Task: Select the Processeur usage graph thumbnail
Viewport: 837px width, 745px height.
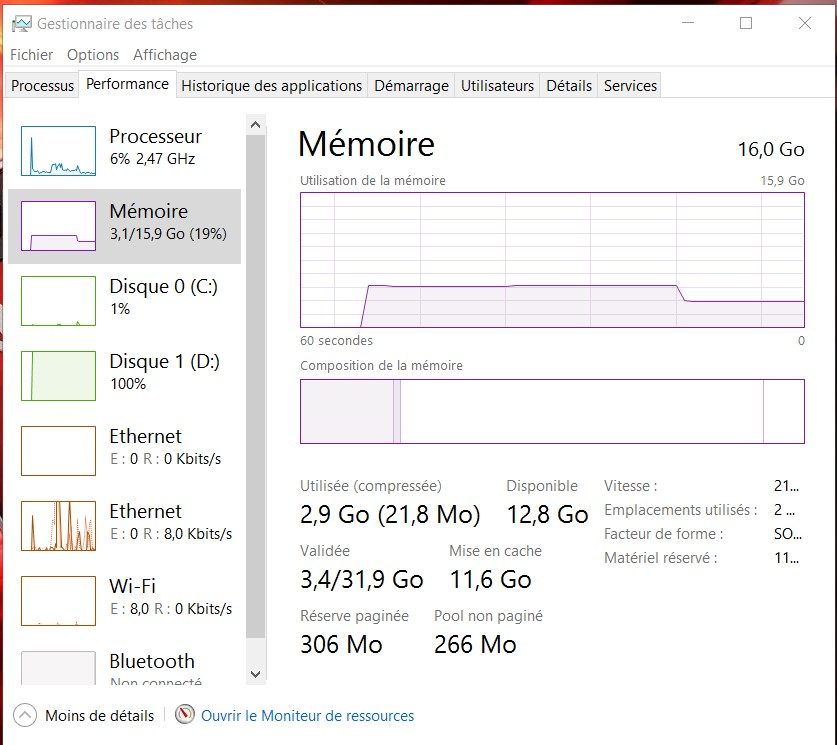Action: (x=58, y=151)
